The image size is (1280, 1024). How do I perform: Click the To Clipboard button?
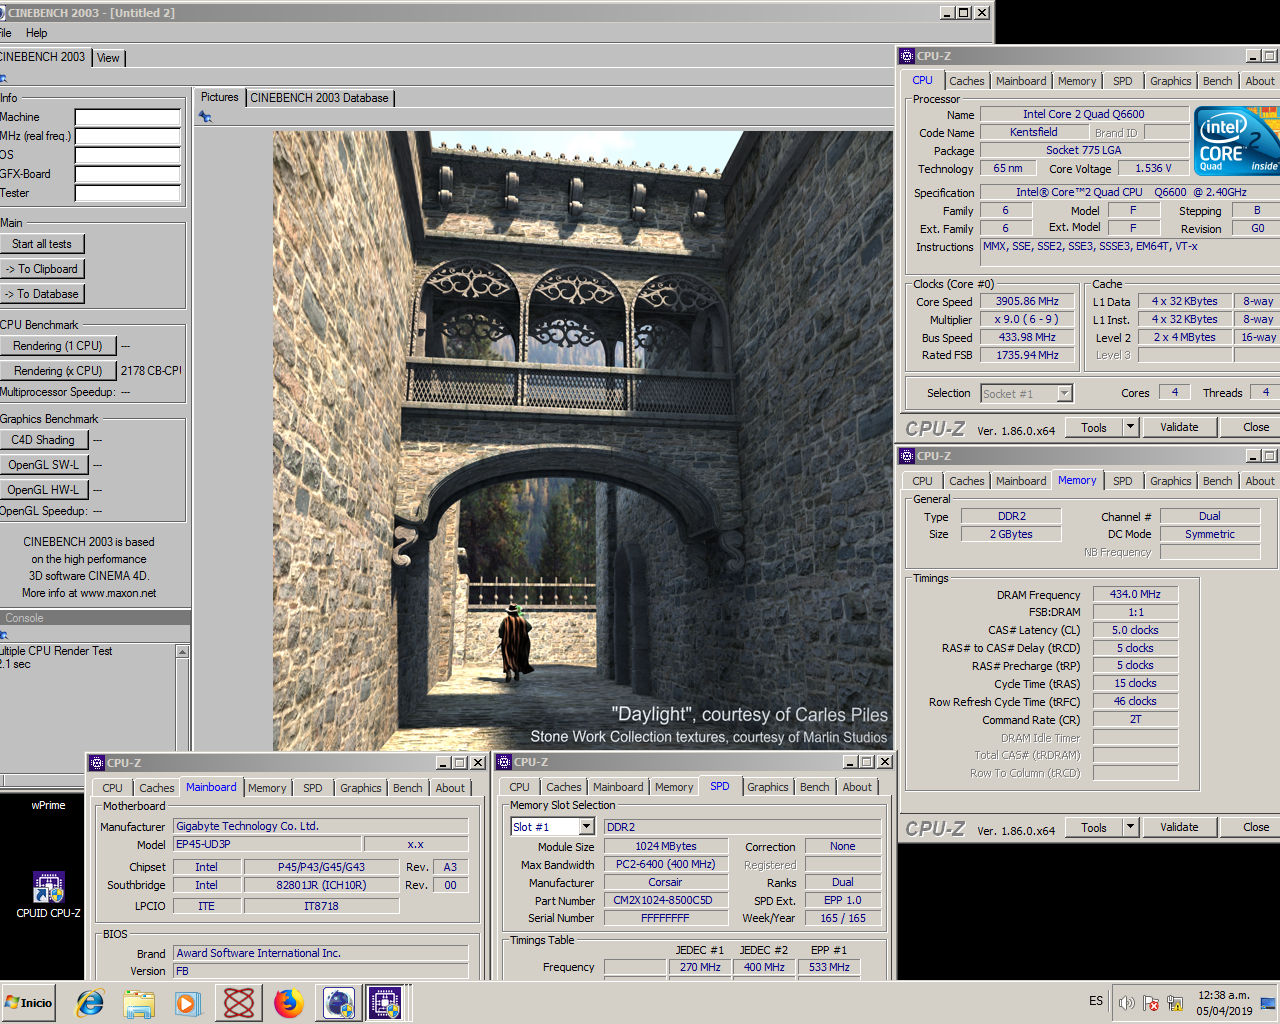[x=42, y=269]
